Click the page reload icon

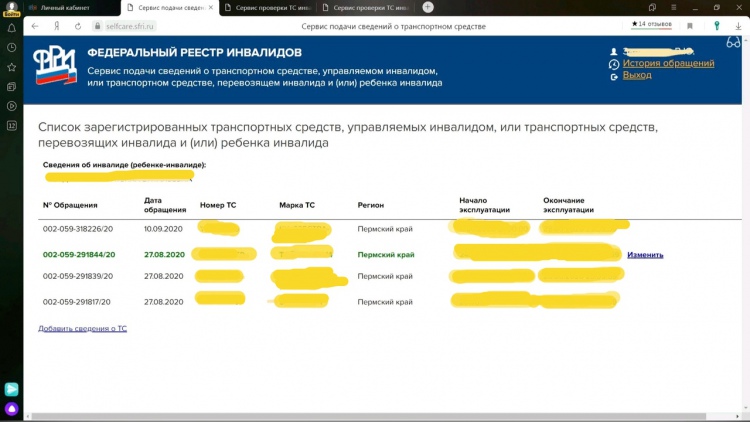pos(79,25)
